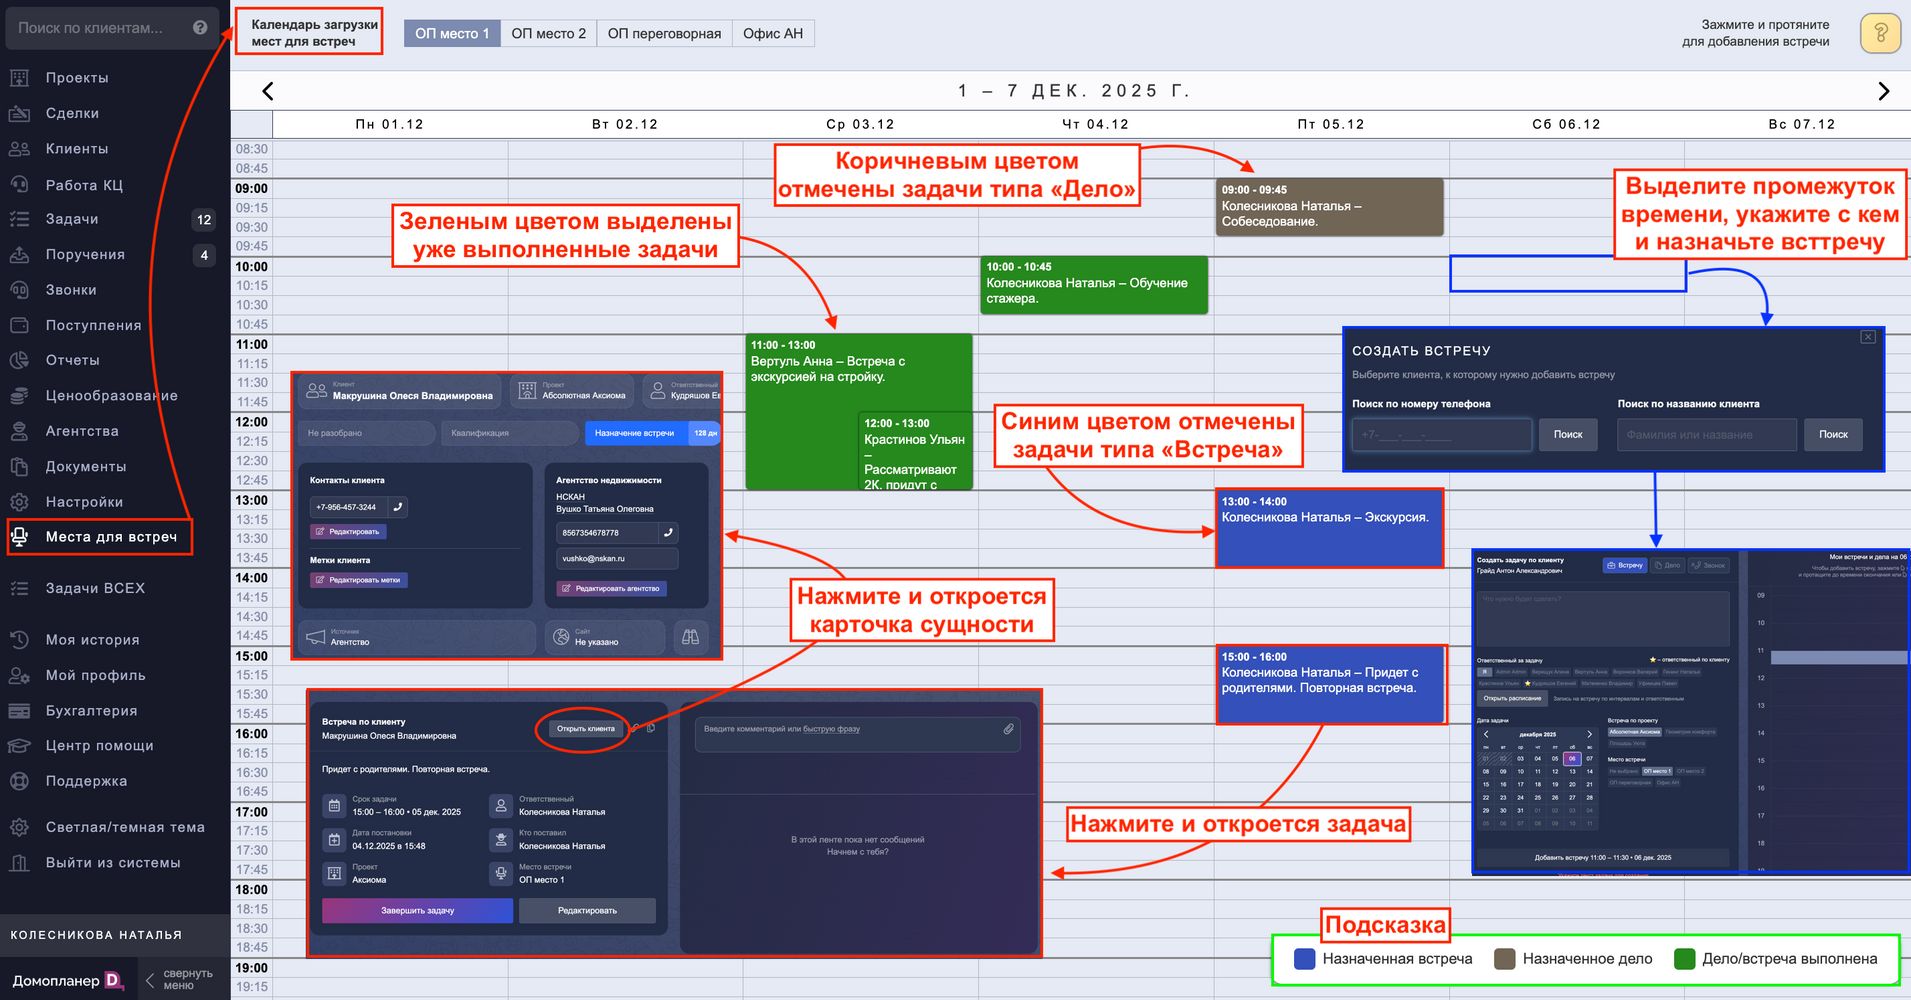Log out via Выйти из системы
Screen dimensions: 1911x1000
[x=113, y=863]
